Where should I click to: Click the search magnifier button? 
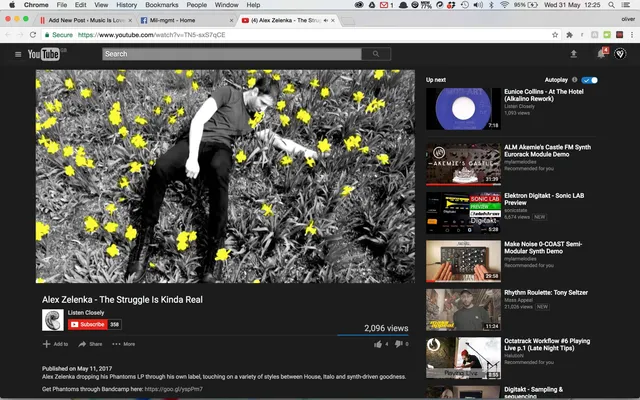click(x=376, y=54)
